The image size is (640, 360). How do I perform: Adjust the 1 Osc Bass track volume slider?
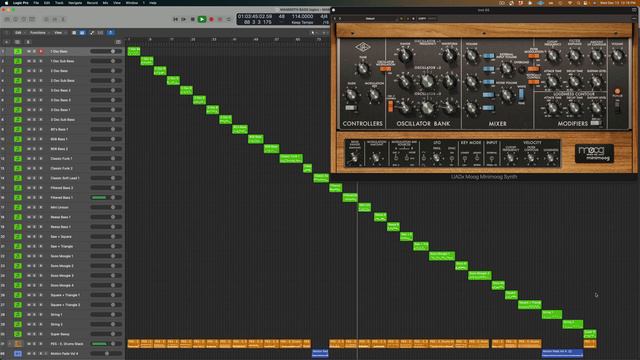coord(106,51)
